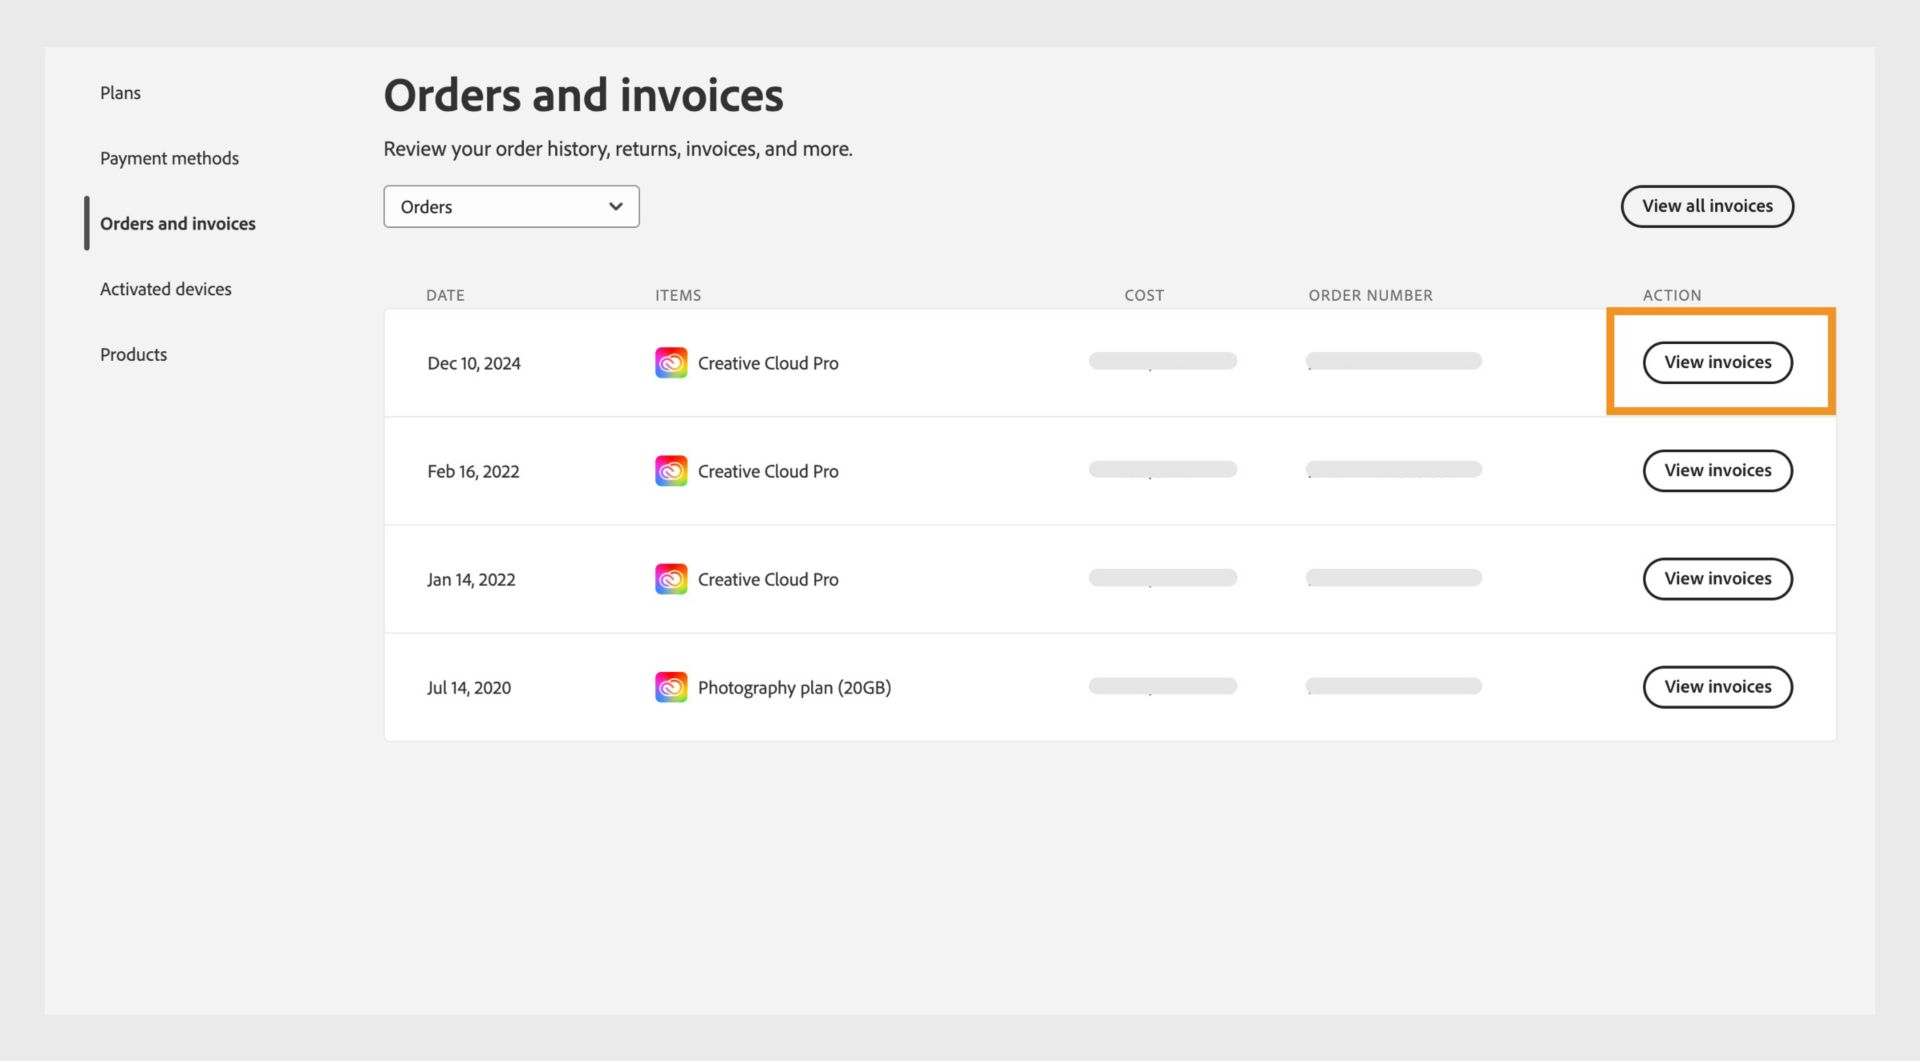Viewport: 1920px width, 1061px height.
Task: Click the Creative Cloud Pro item label for Dec 10, 2024
Action: [x=768, y=362]
